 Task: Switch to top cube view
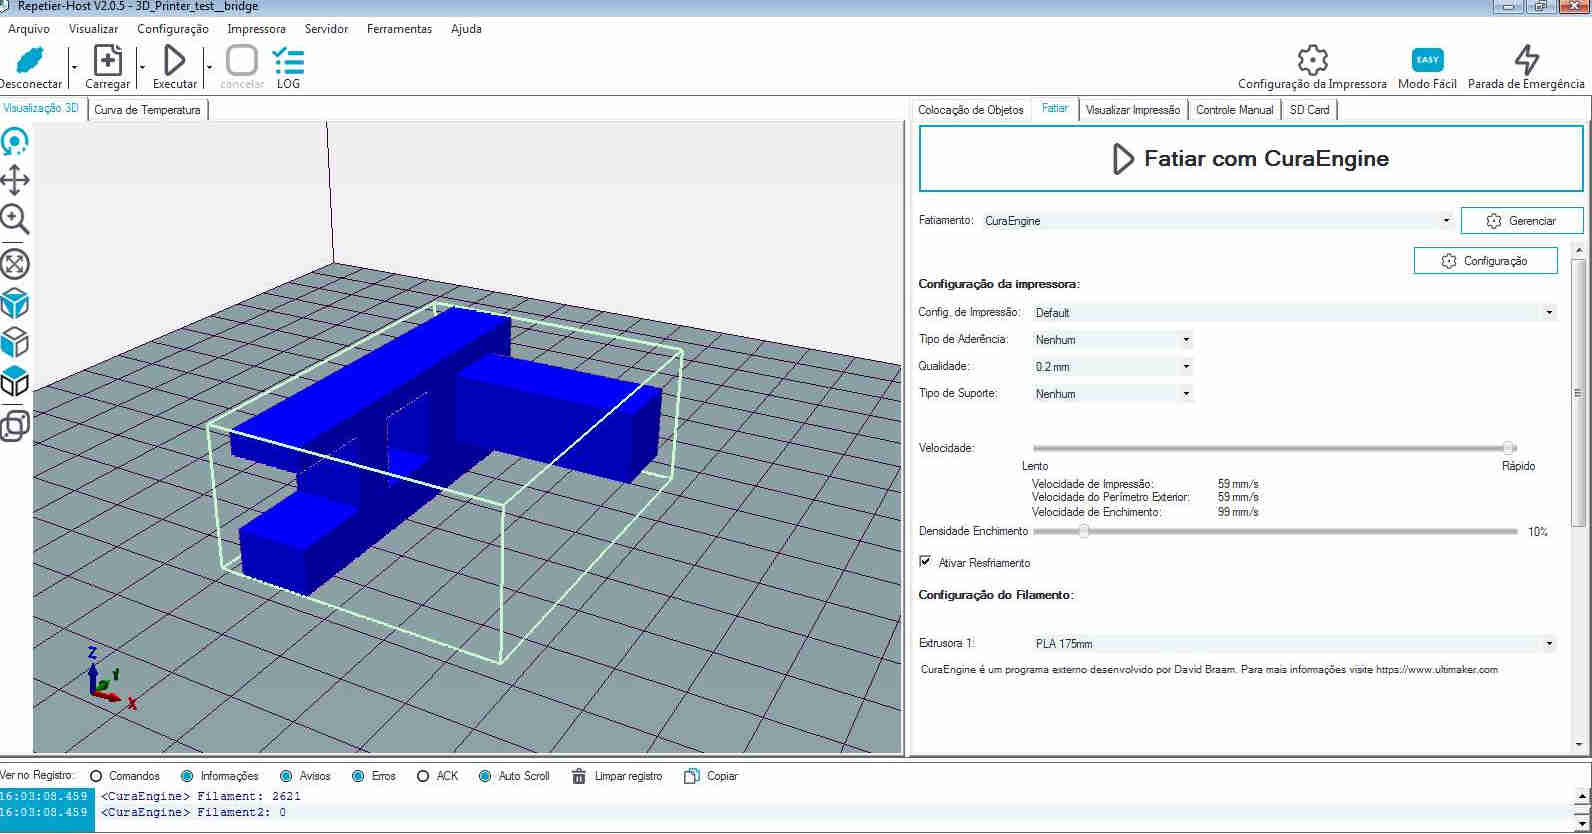tap(15, 381)
